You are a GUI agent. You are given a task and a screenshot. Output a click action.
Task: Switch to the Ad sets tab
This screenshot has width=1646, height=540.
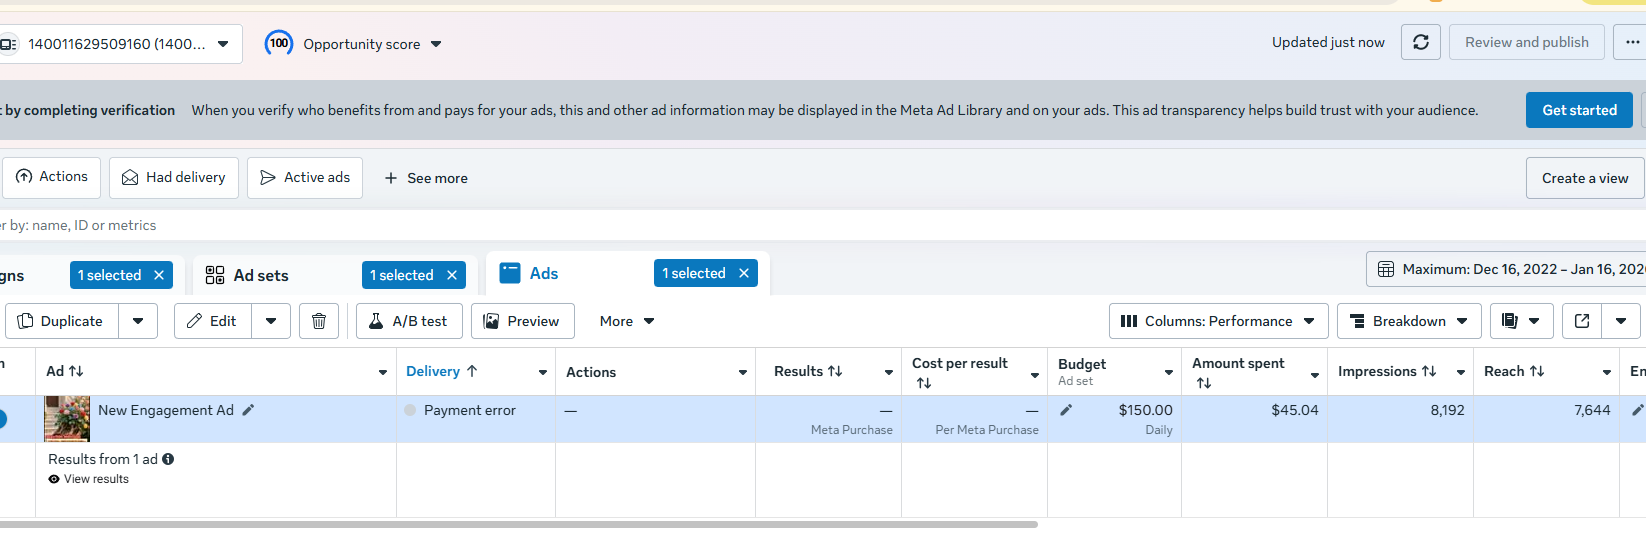[x=260, y=275]
